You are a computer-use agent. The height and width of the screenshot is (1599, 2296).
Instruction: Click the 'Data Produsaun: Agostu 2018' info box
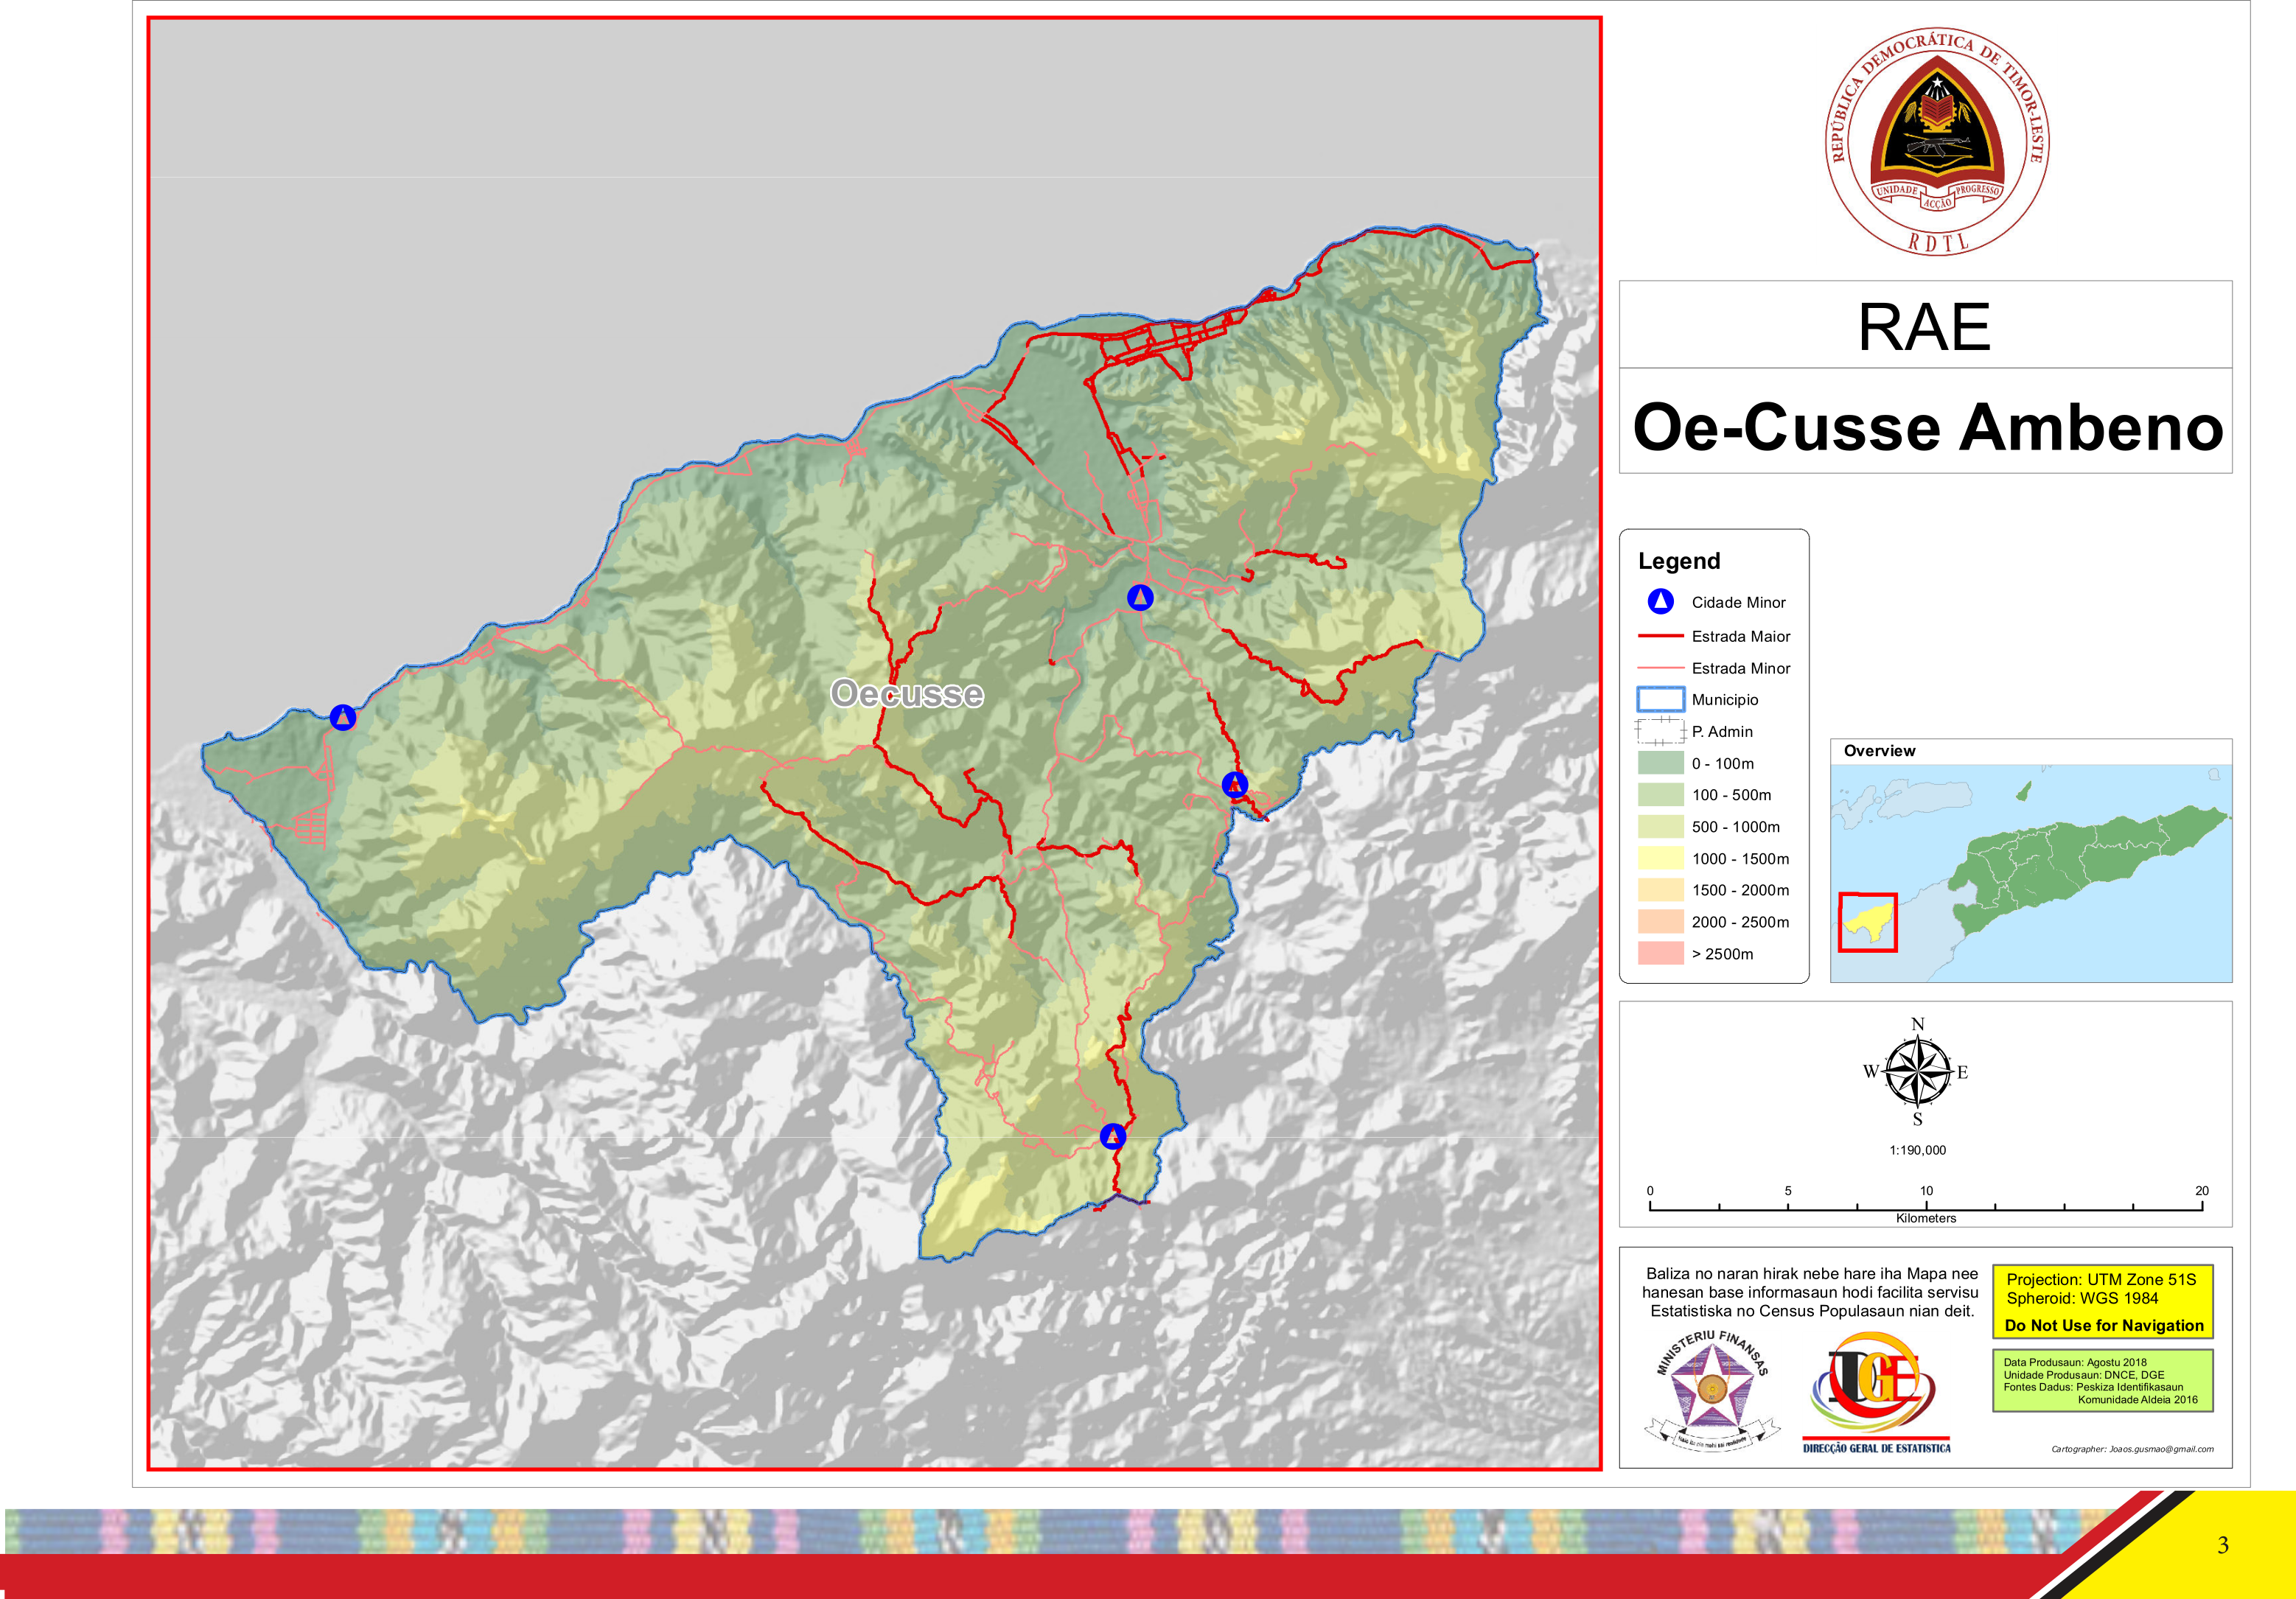(2102, 1380)
